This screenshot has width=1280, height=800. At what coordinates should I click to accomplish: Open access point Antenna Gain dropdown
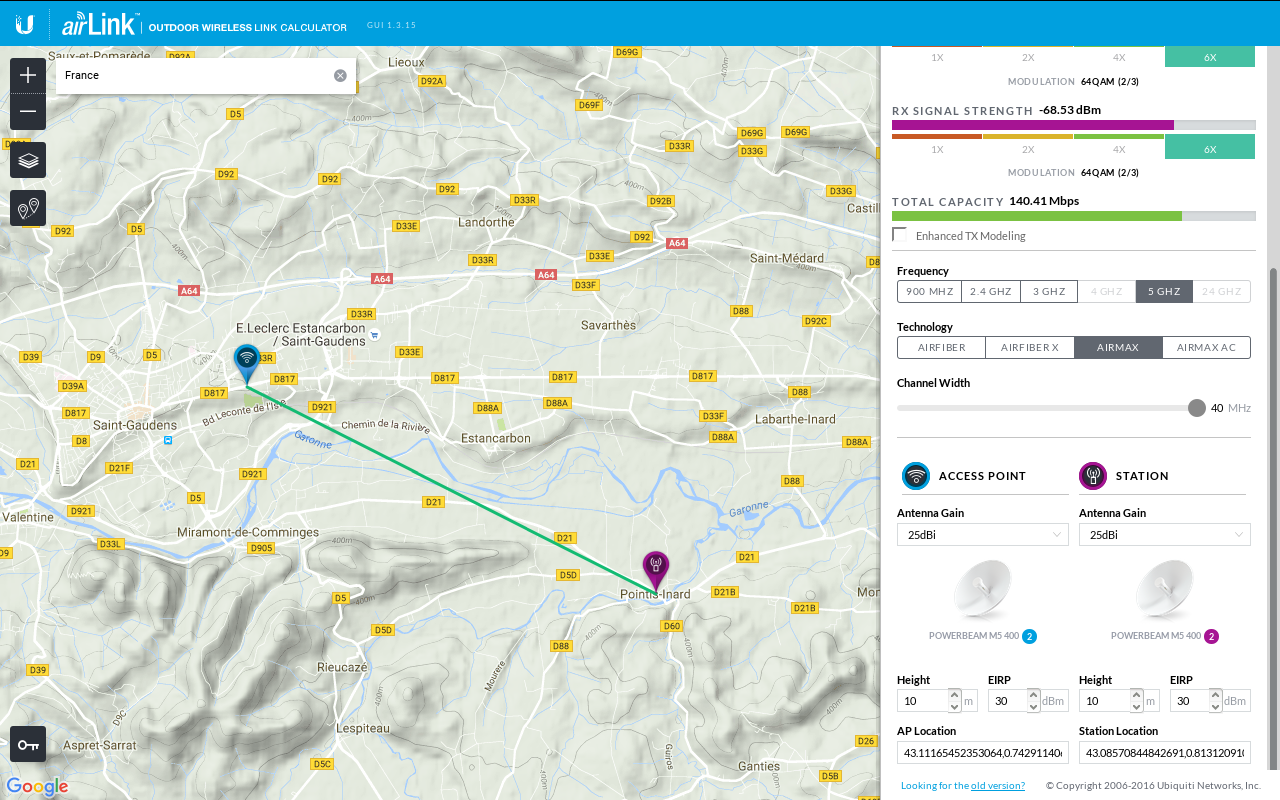(982, 535)
